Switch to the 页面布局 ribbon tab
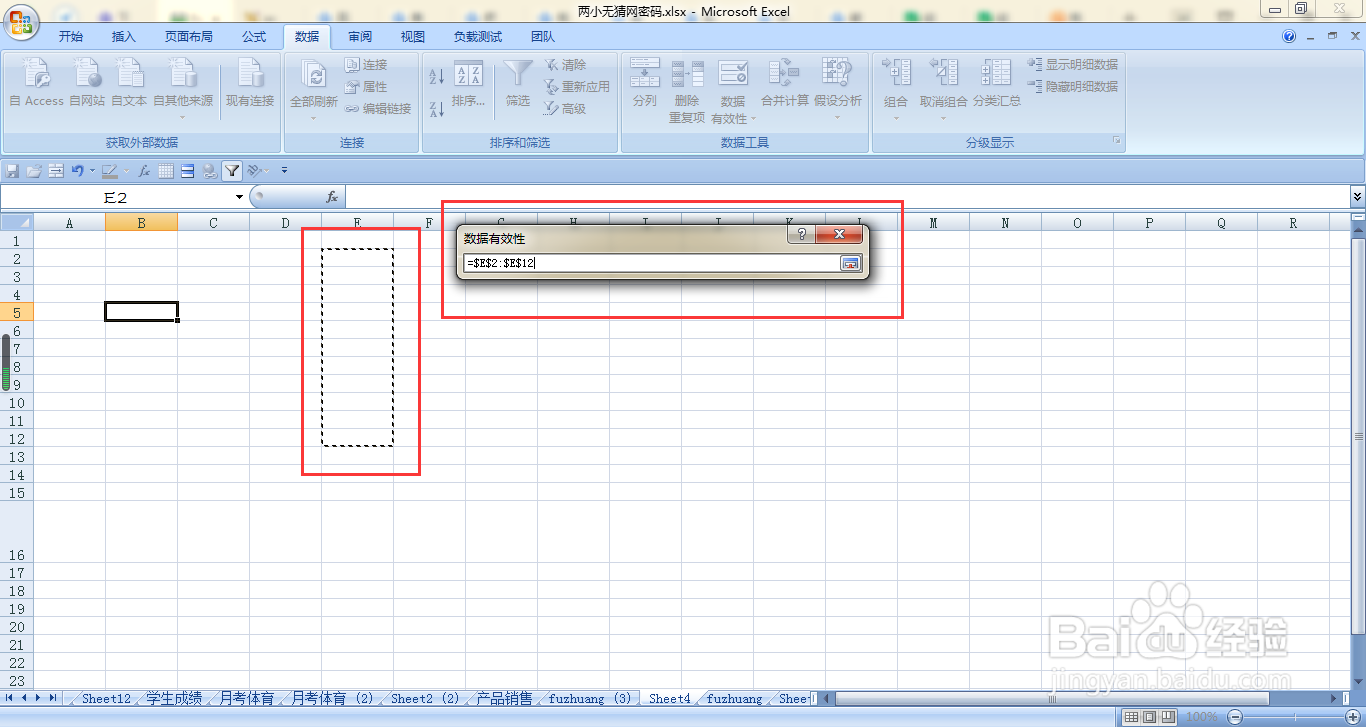The height and width of the screenshot is (727, 1366). [x=189, y=37]
